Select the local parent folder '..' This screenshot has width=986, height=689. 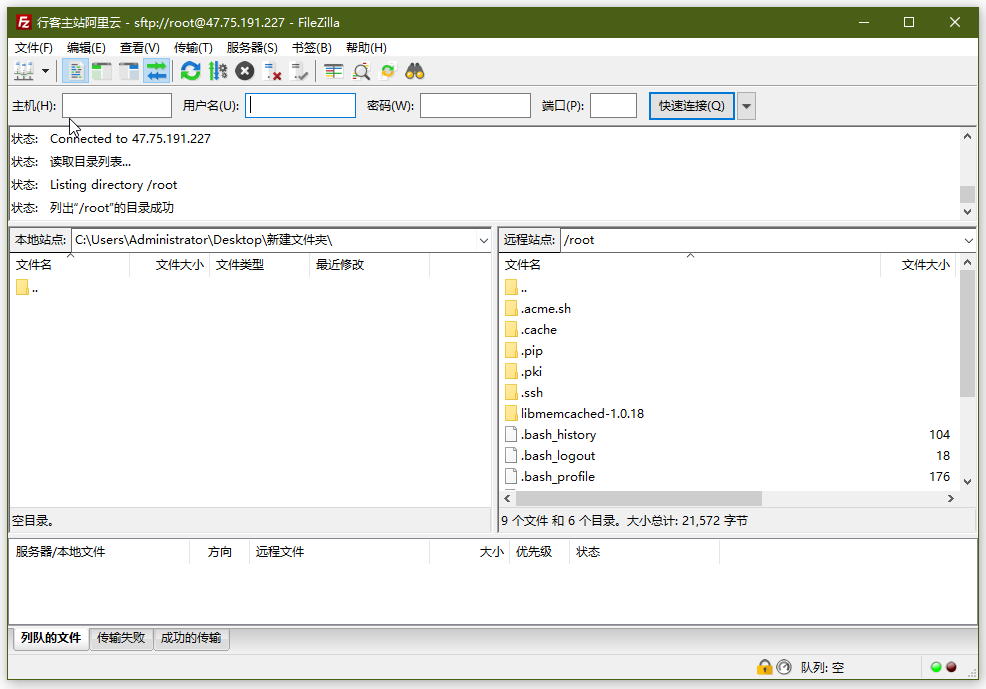click(27, 289)
